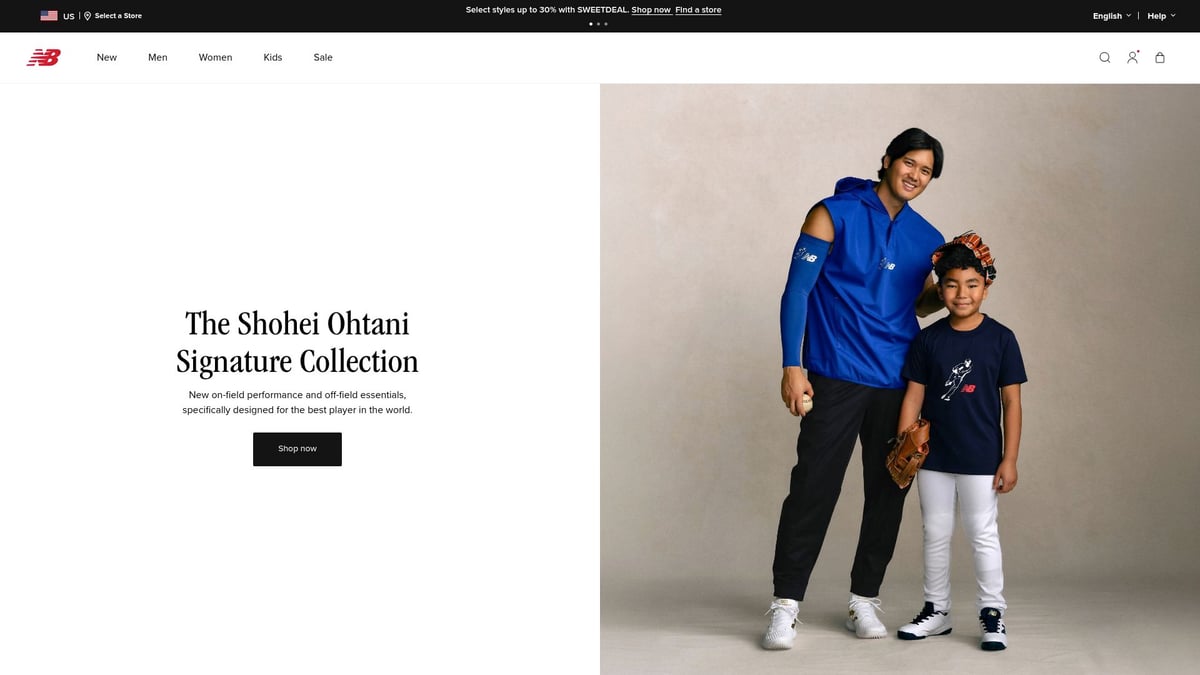Click the Select a Store link

pyautogui.click(x=118, y=16)
